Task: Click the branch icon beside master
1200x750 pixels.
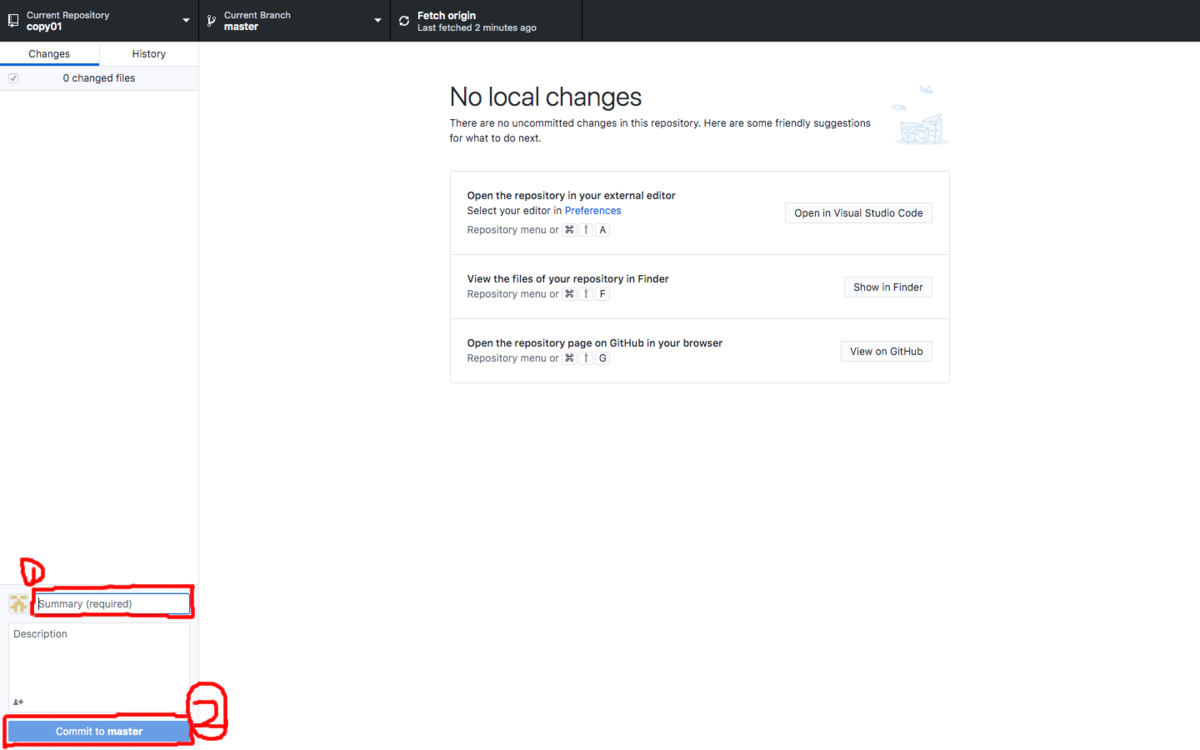Action: point(211,21)
